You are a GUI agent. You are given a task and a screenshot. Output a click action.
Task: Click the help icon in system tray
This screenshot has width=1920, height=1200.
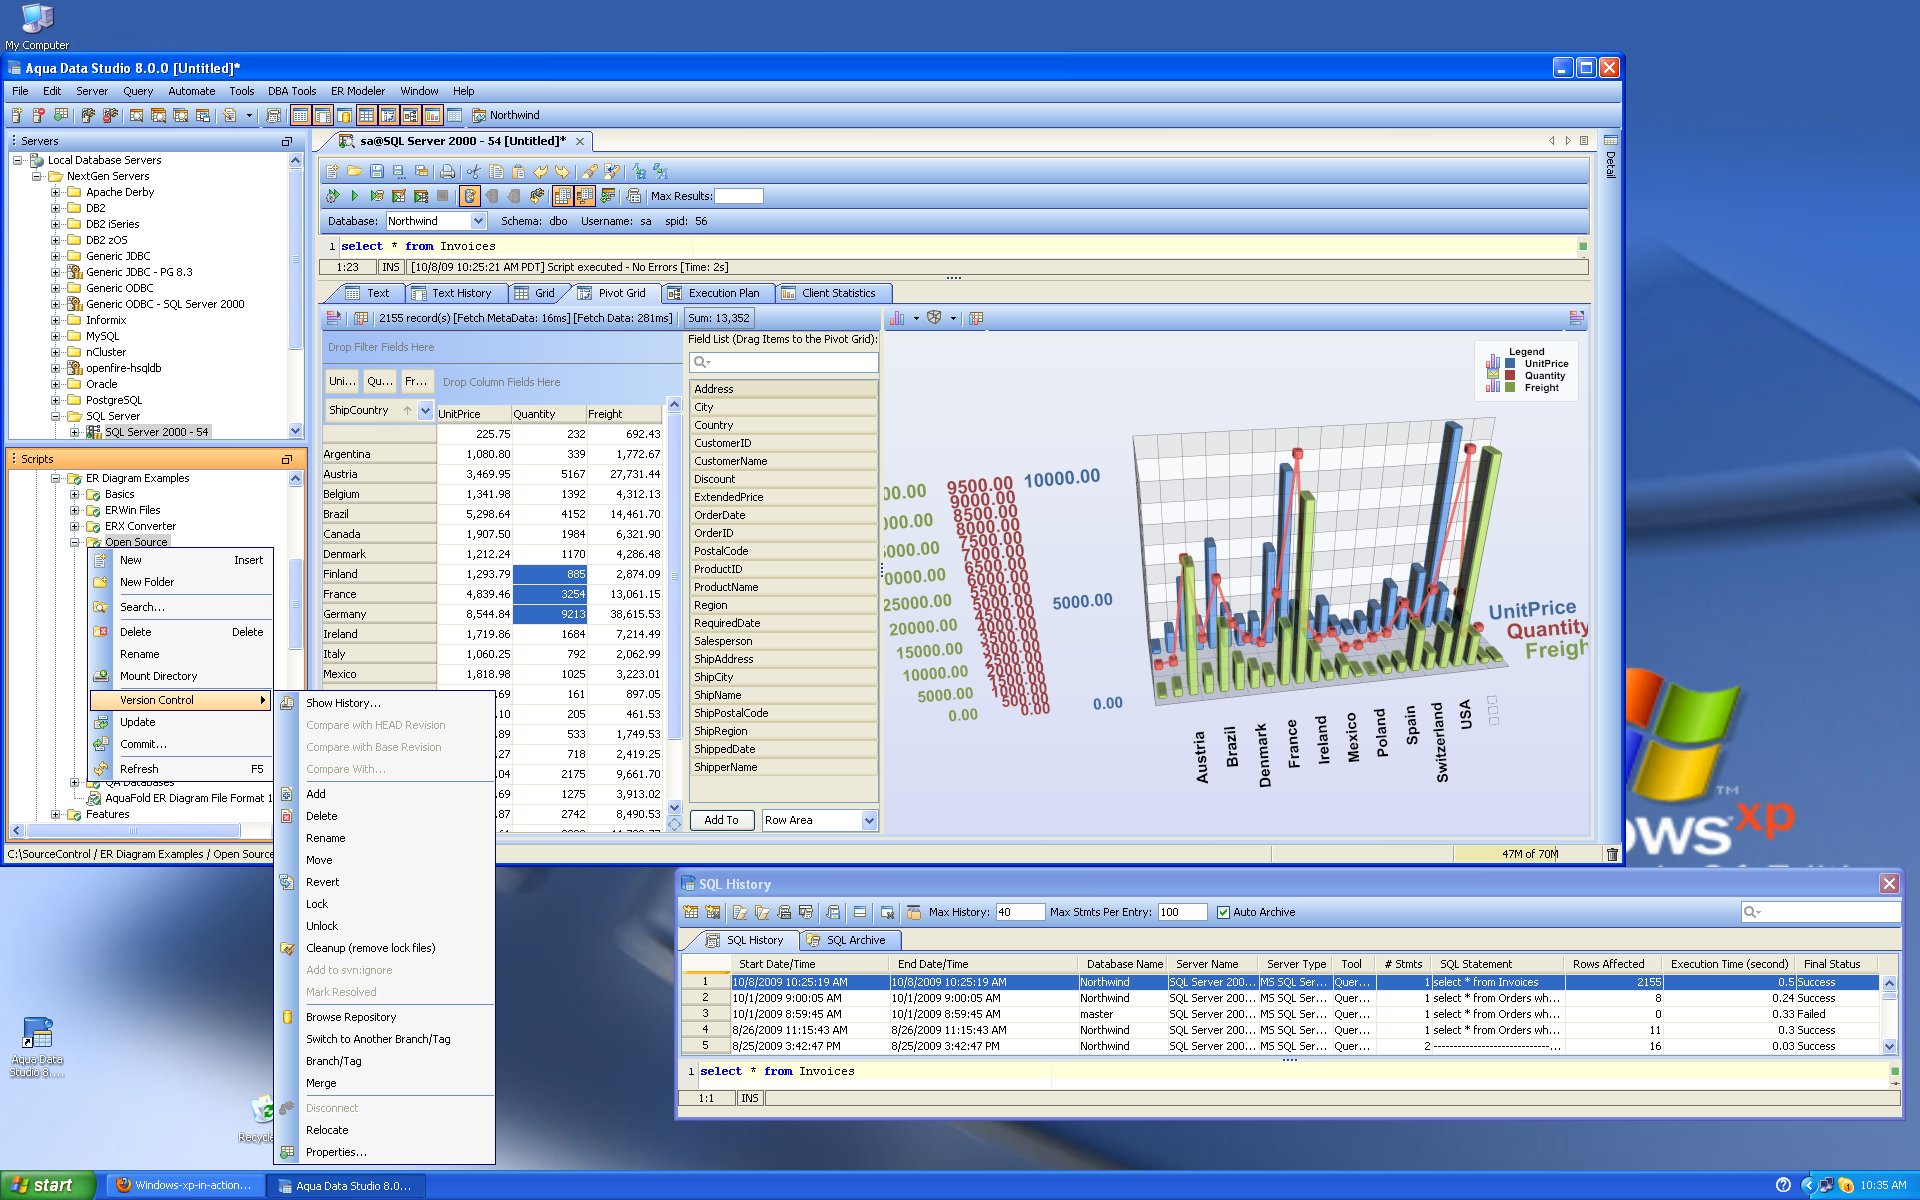pyautogui.click(x=1783, y=1185)
